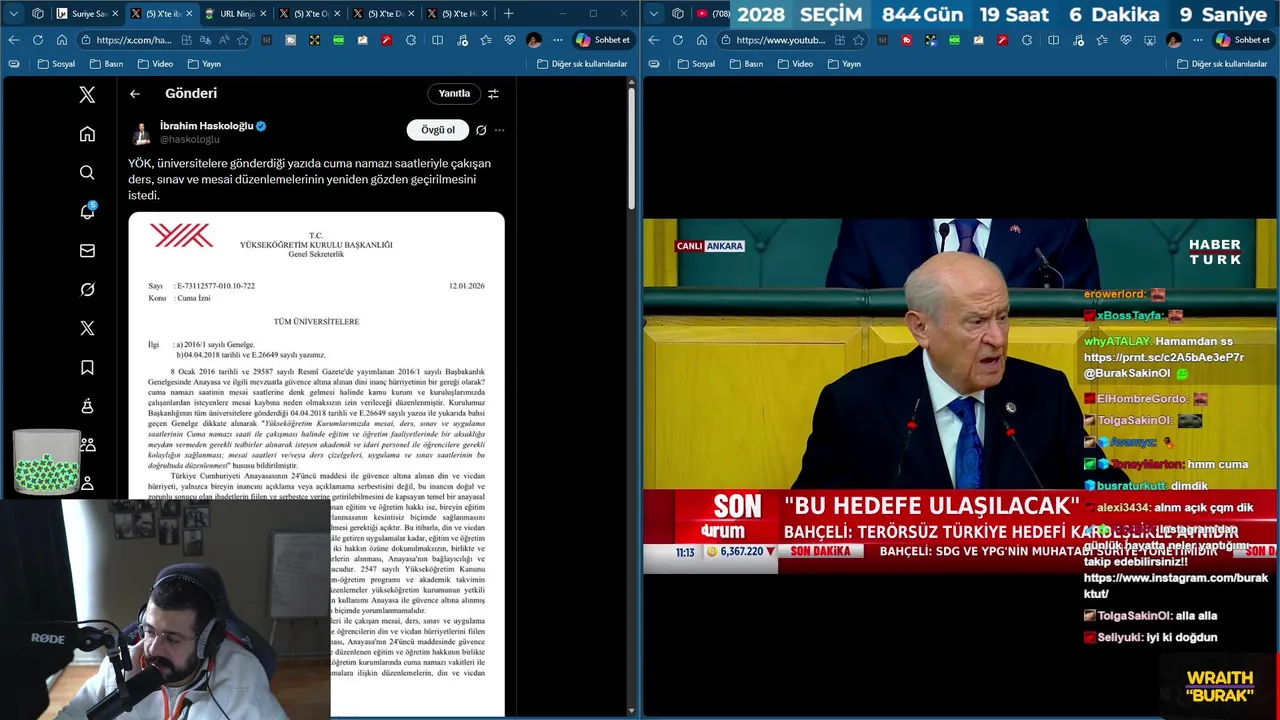Open favorites list icon in YouTube window

point(1101,40)
